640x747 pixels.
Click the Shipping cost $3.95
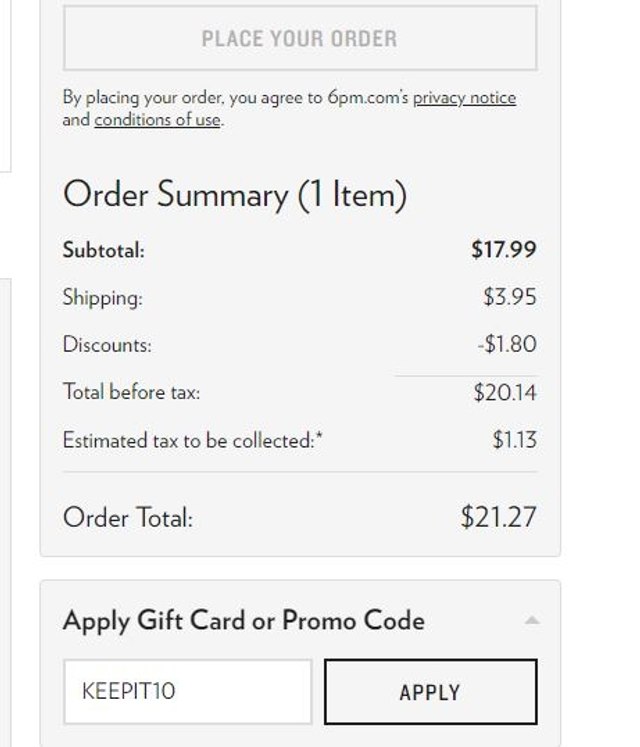(509, 296)
